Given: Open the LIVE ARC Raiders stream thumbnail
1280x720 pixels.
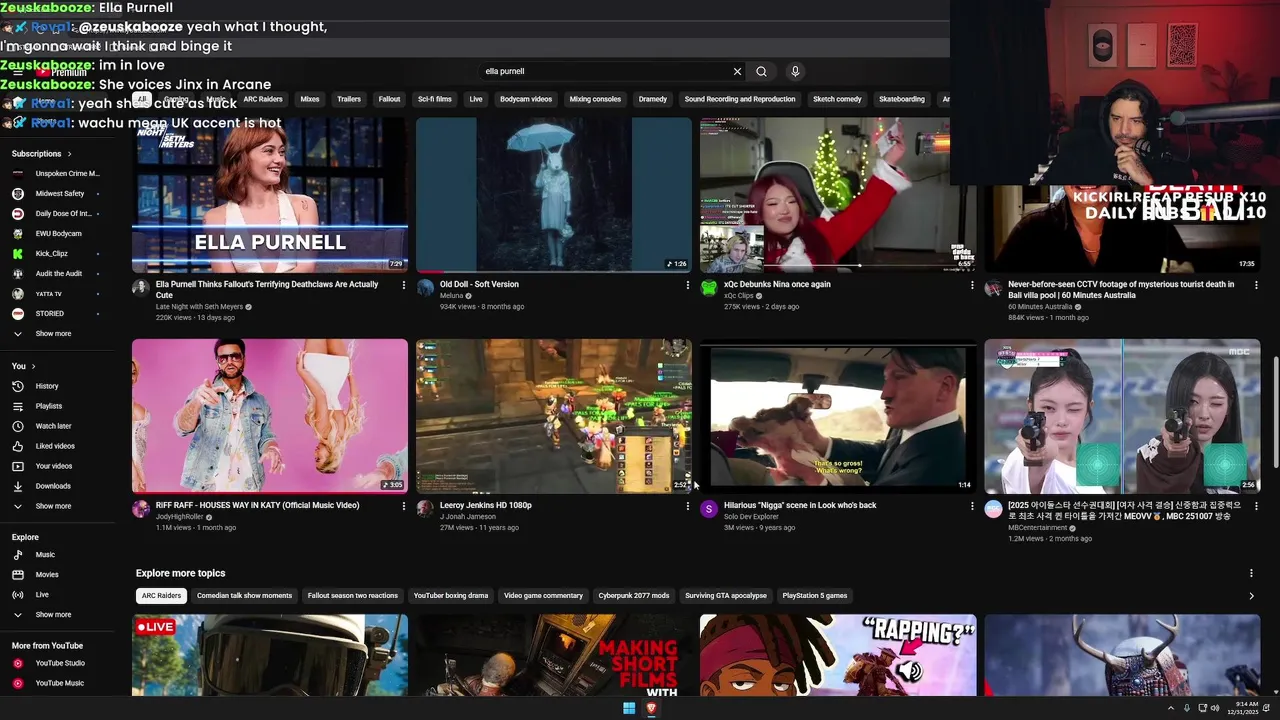Looking at the screenshot, I should tap(270, 655).
